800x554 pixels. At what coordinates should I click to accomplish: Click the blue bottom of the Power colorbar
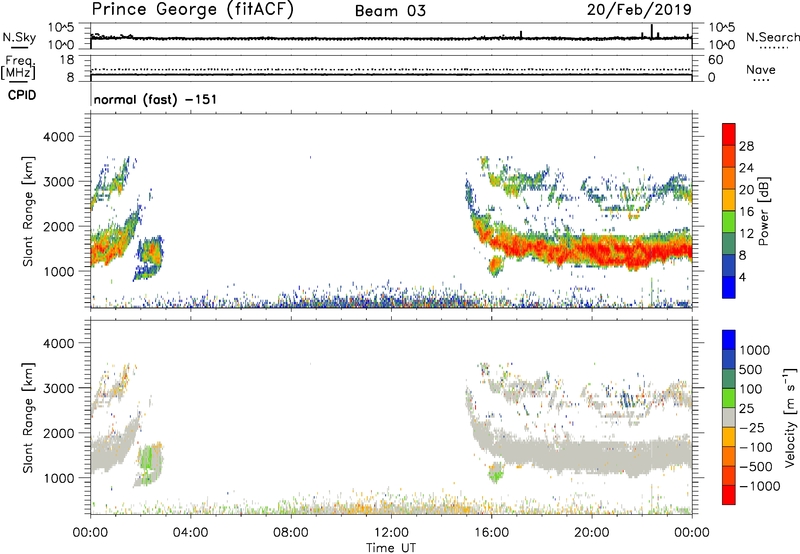click(x=729, y=287)
